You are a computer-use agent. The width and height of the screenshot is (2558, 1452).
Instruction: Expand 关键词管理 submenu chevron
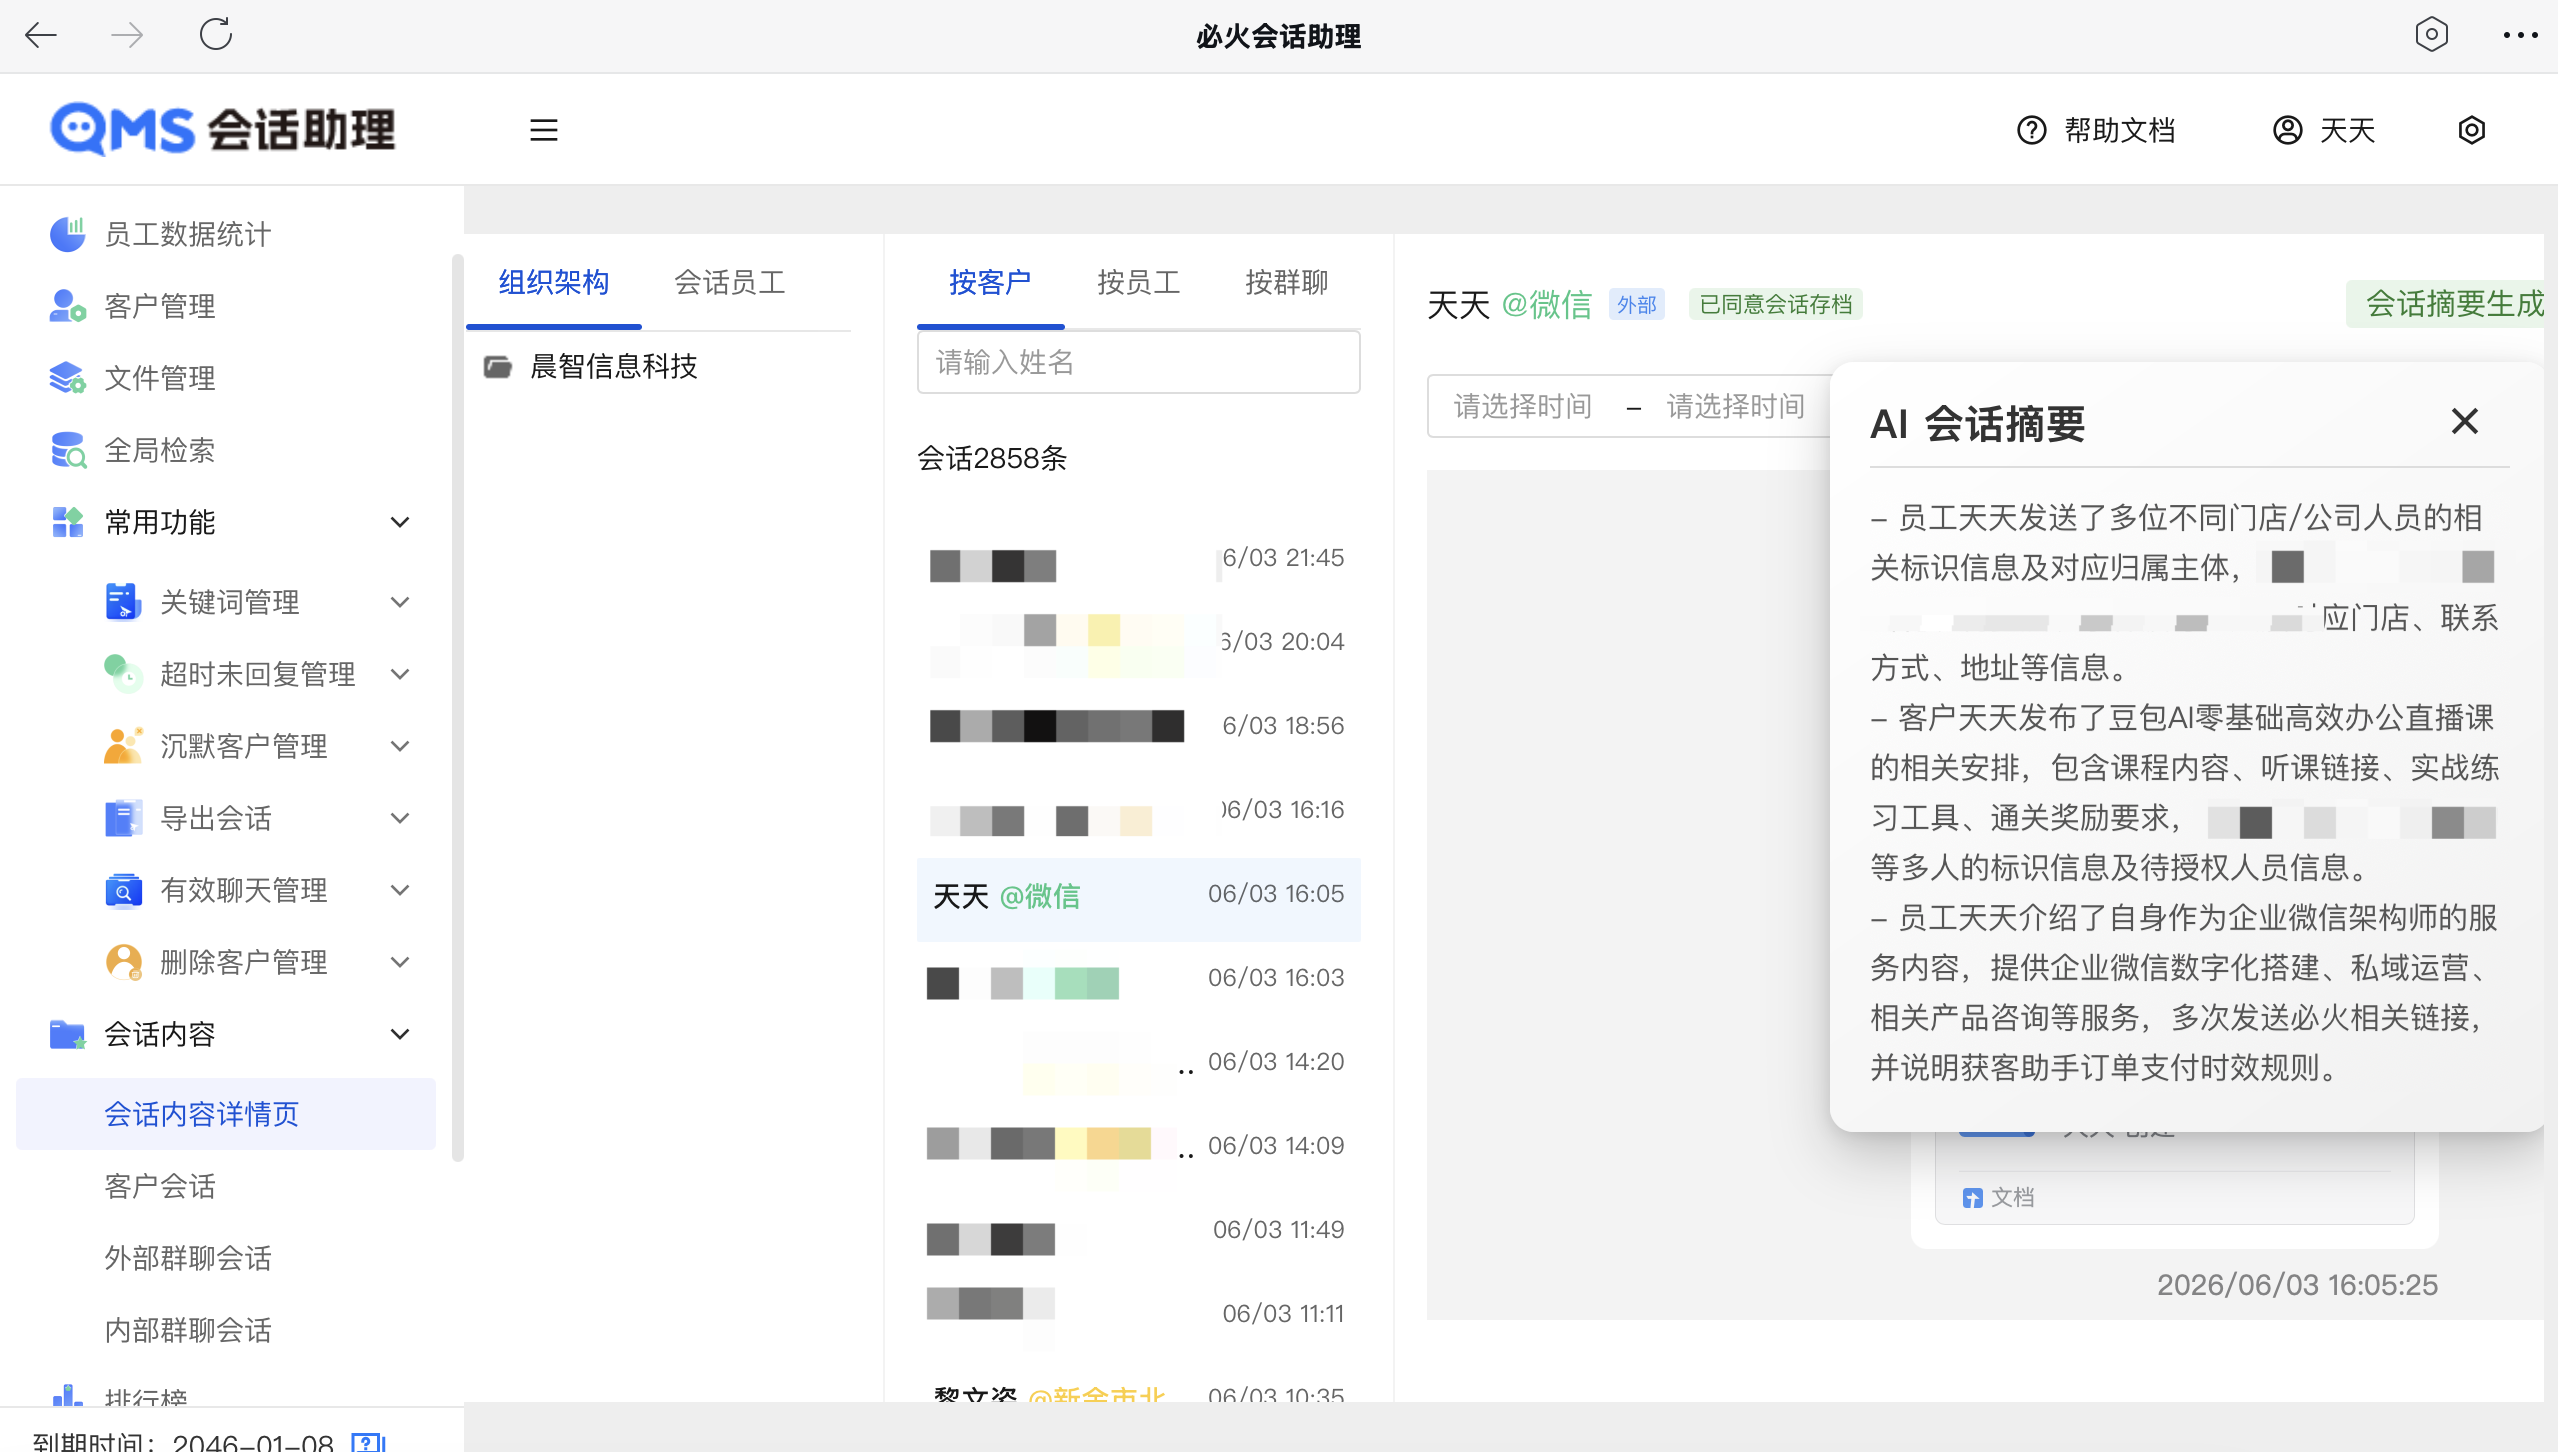pyautogui.click(x=400, y=602)
